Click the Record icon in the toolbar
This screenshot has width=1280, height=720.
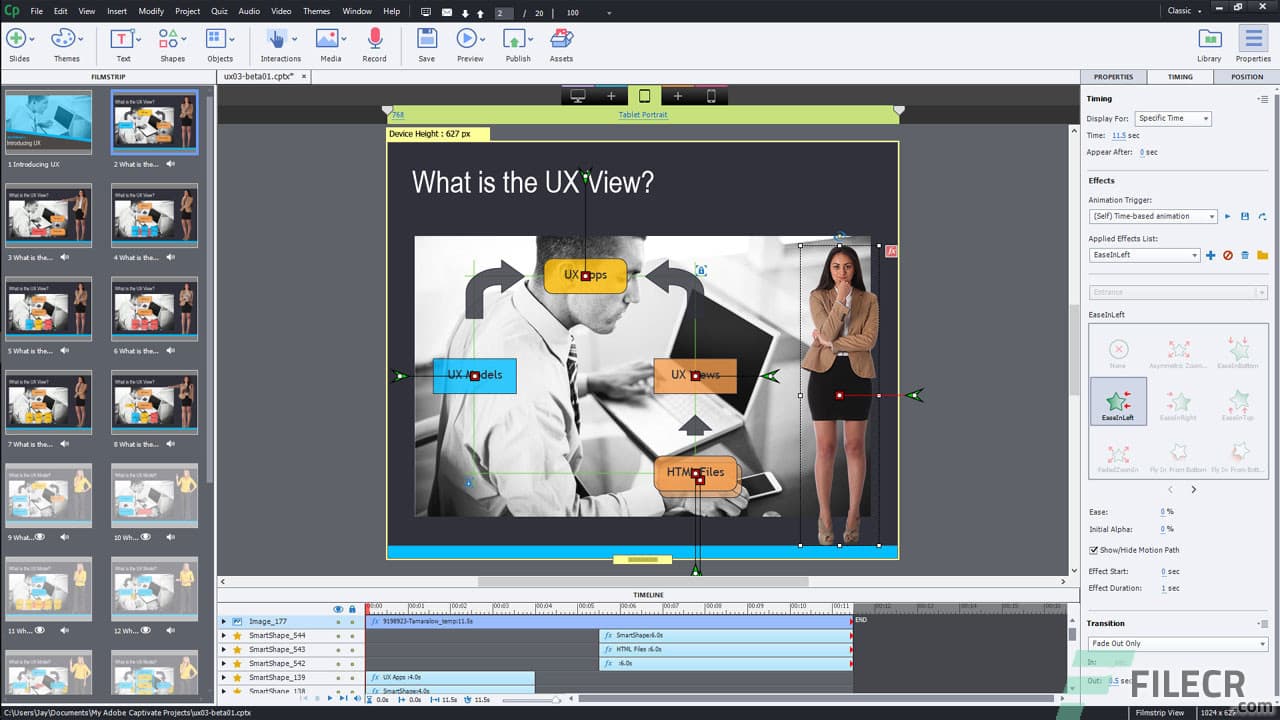point(374,40)
